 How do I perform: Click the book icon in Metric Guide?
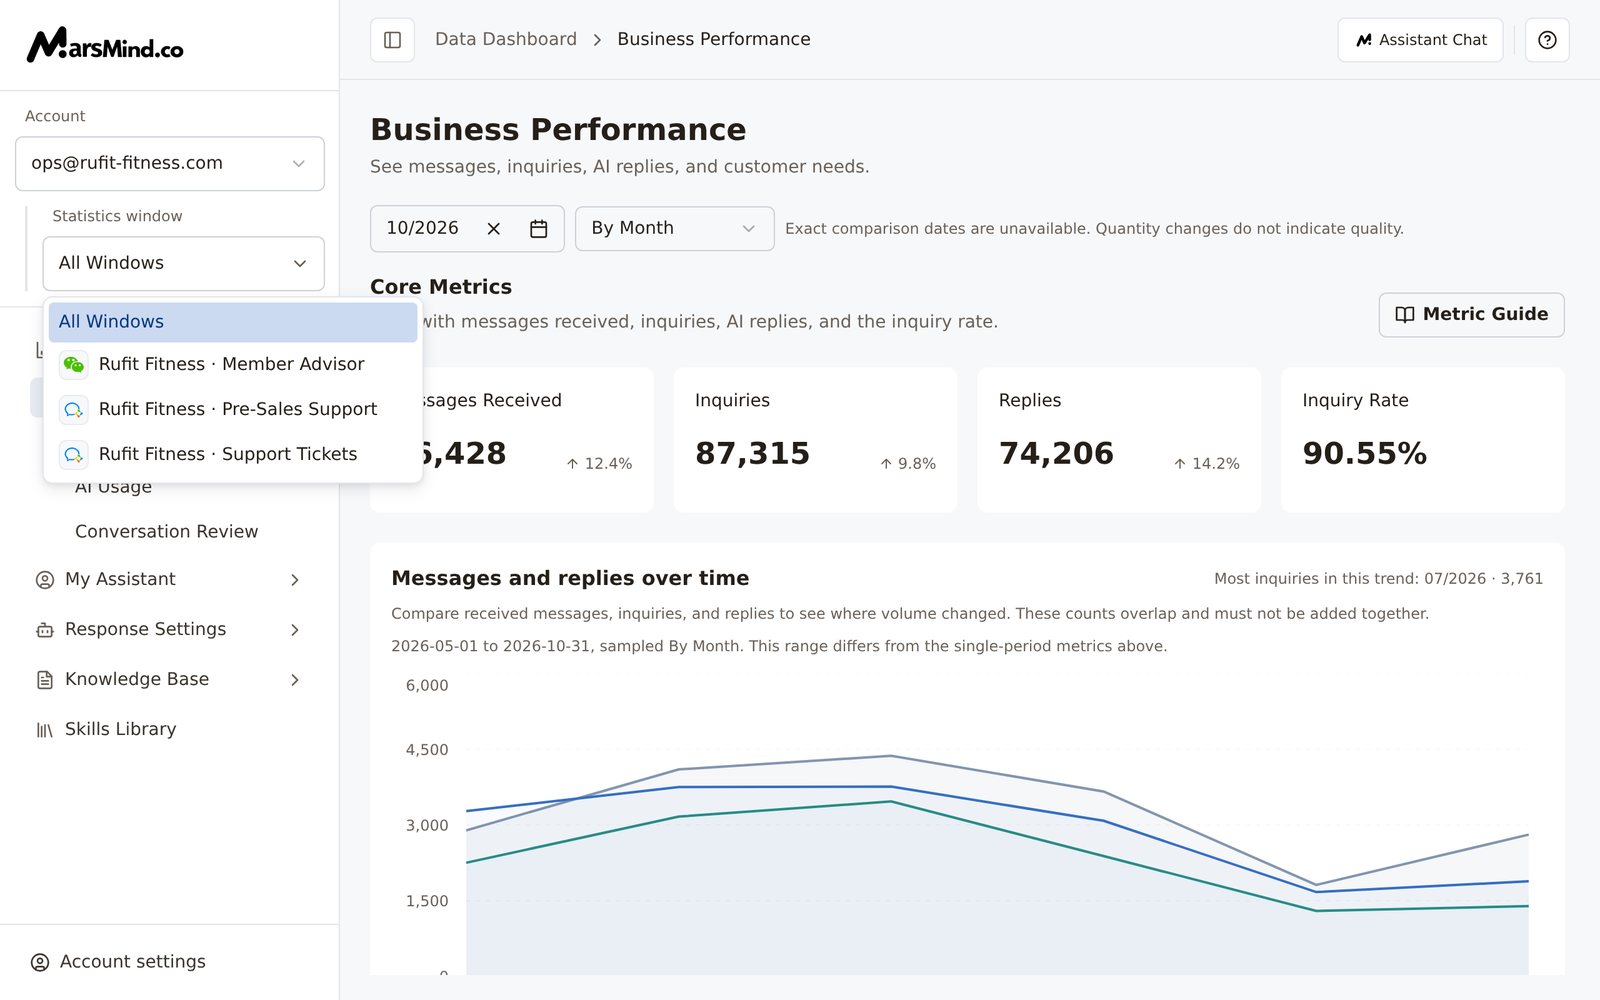pos(1405,315)
